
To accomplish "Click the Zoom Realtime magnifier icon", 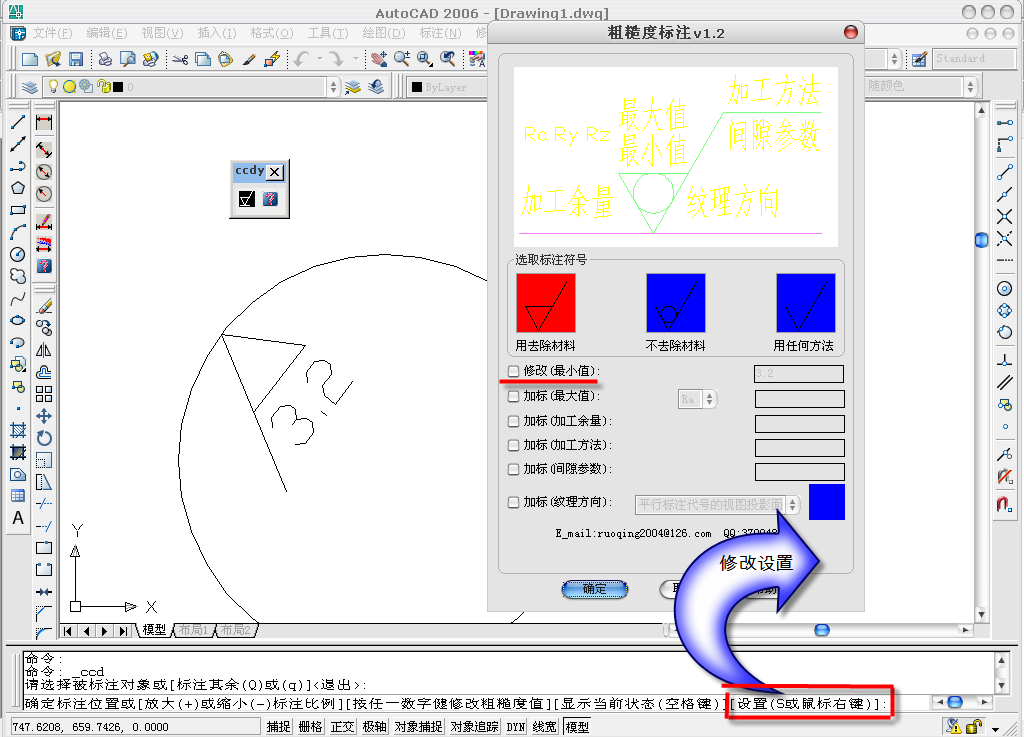I will [402, 59].
